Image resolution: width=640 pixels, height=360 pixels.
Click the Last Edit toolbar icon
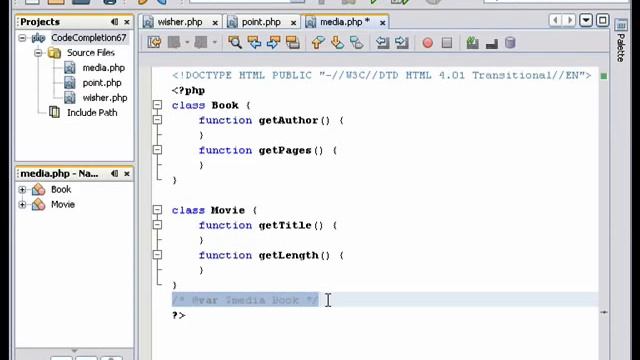[154, 42]
